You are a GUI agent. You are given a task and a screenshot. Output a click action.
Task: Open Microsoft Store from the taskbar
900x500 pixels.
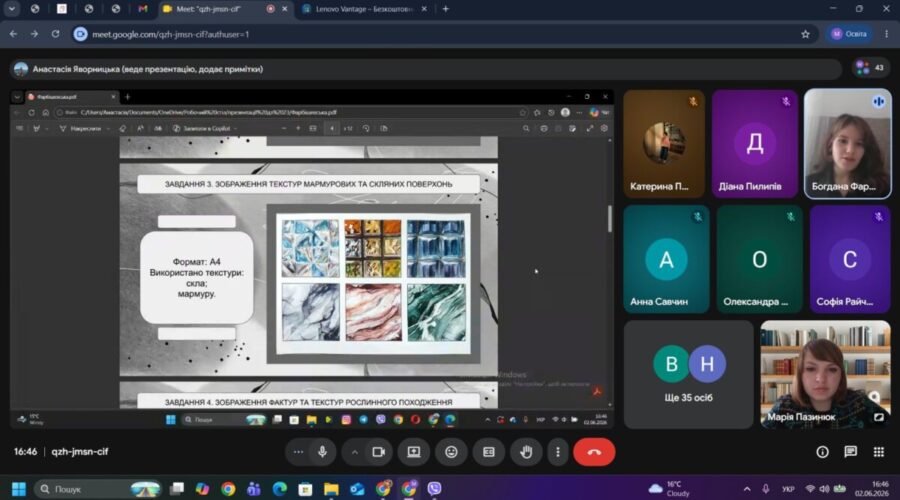(x=305, y=489)
